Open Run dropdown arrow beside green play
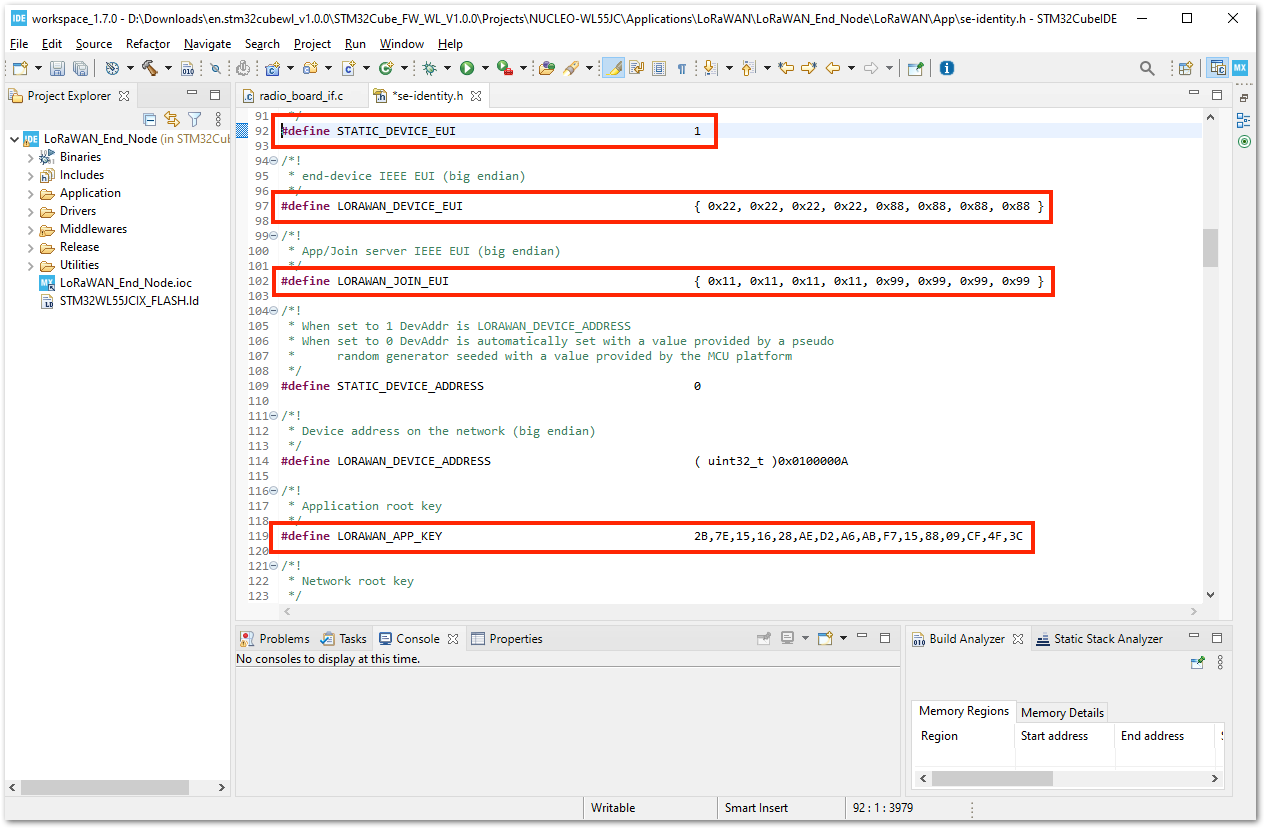Screen dimensions: 1265x829 tap(485, 68)
